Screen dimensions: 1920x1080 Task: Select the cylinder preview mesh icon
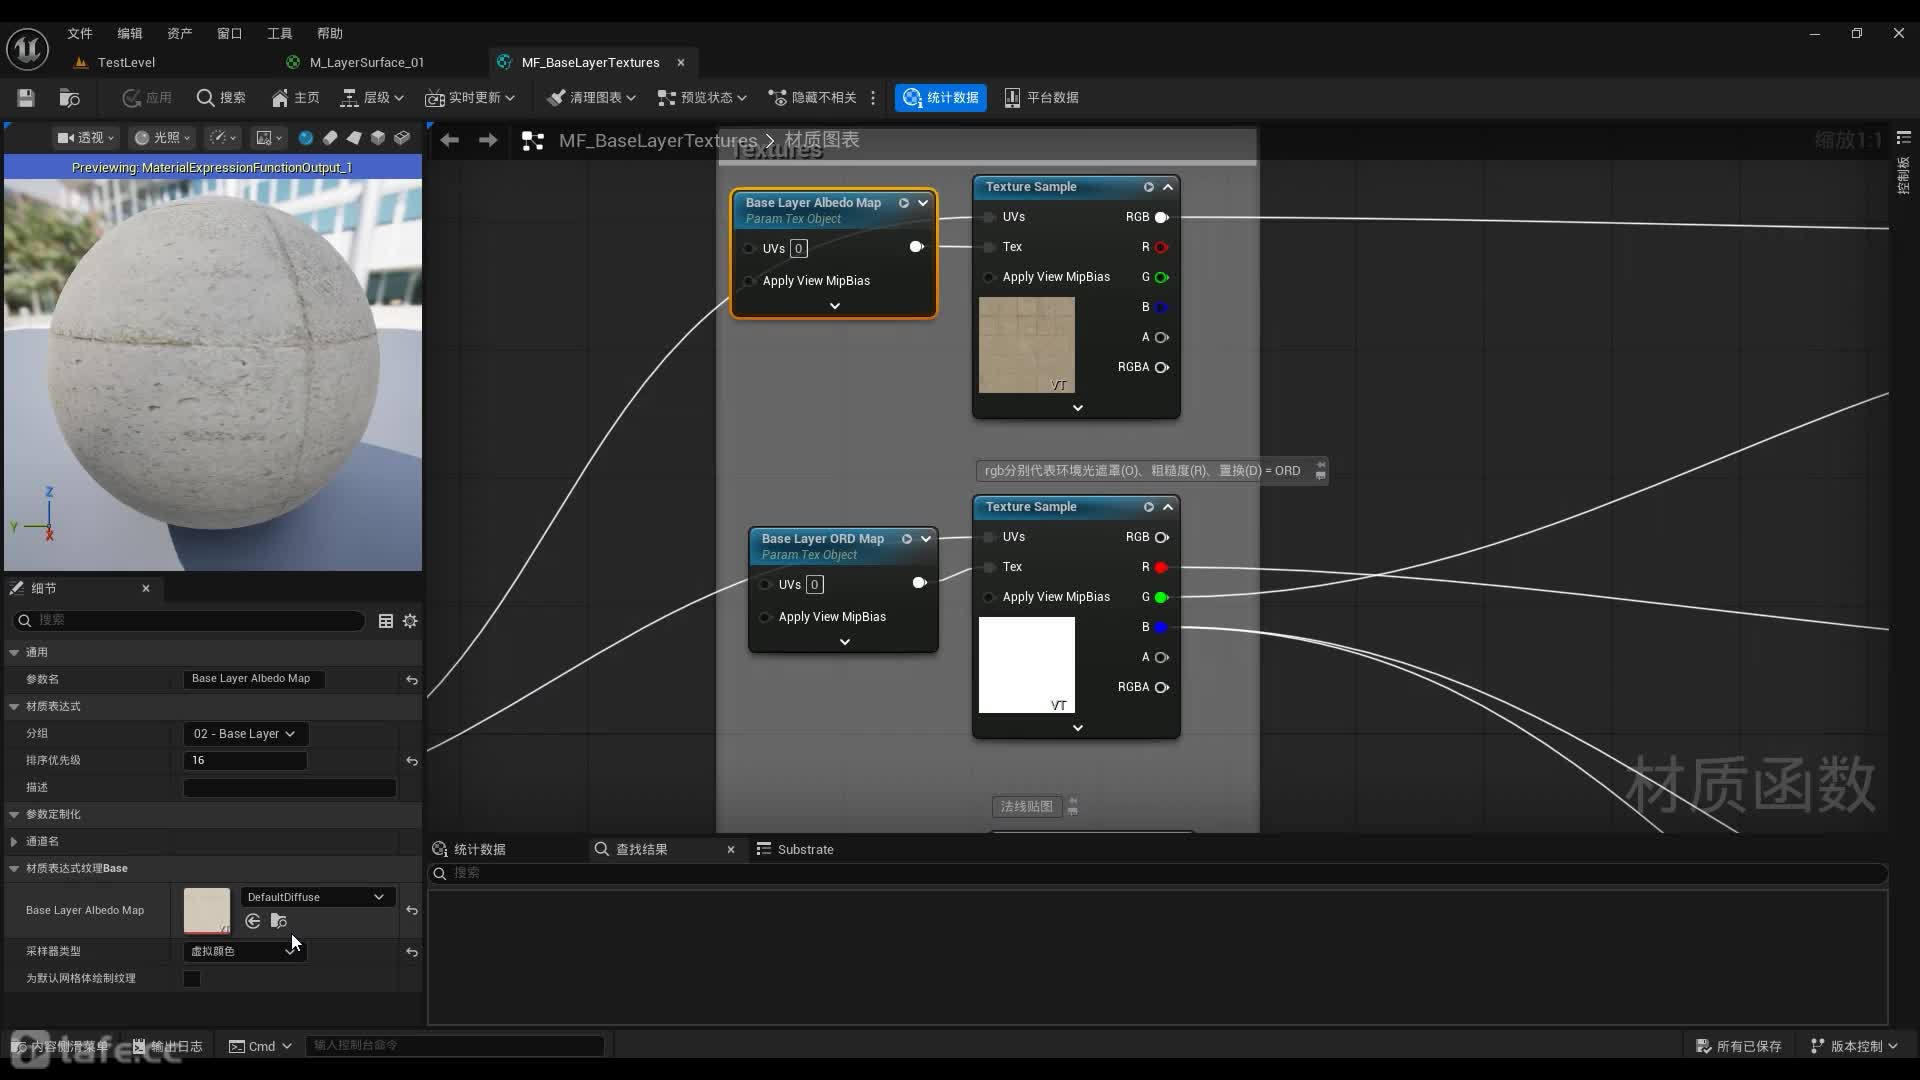tap(330, 138)
